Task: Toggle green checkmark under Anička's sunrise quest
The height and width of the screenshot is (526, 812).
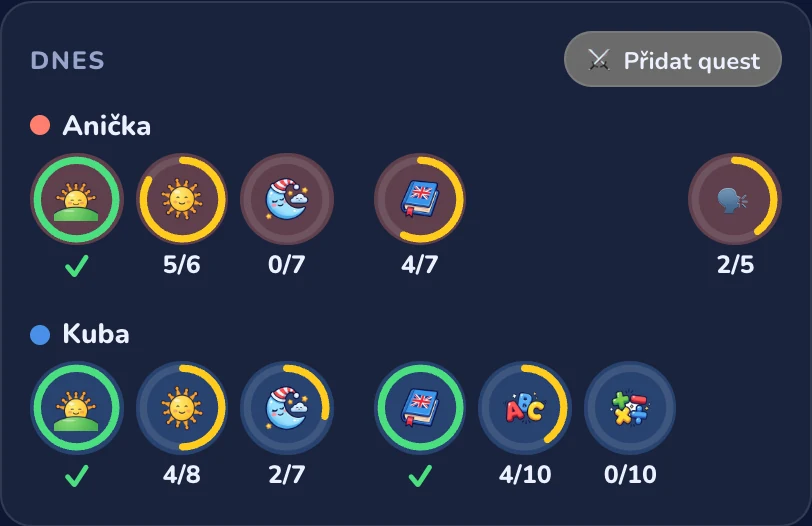Action: tap(77, 266)
